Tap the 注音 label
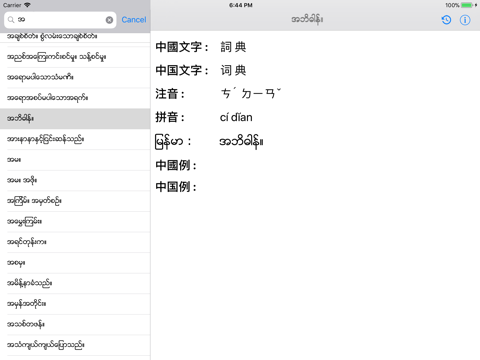 [170, 94]
